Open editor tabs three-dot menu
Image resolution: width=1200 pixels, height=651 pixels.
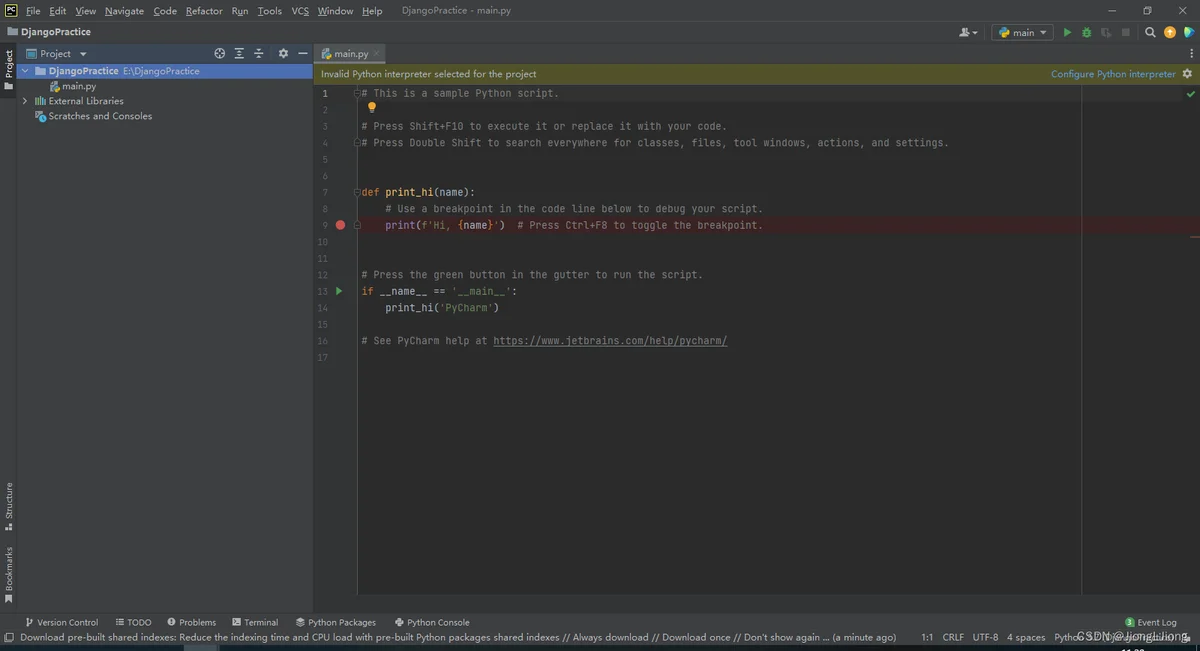(1189, 53)
